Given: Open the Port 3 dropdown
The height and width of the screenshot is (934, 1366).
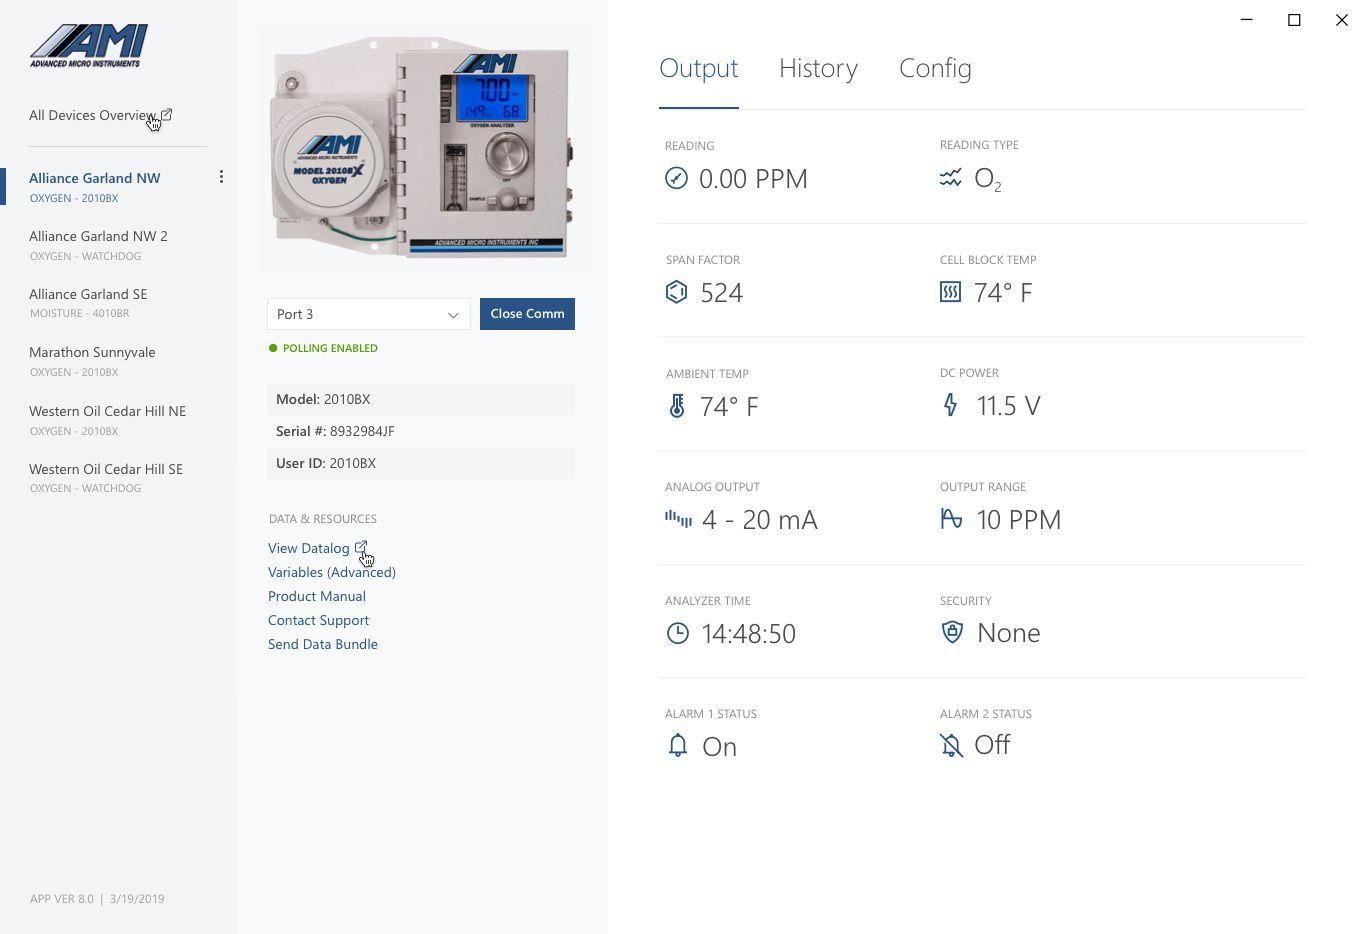Looking at the screenshot, I should point(368,314).
